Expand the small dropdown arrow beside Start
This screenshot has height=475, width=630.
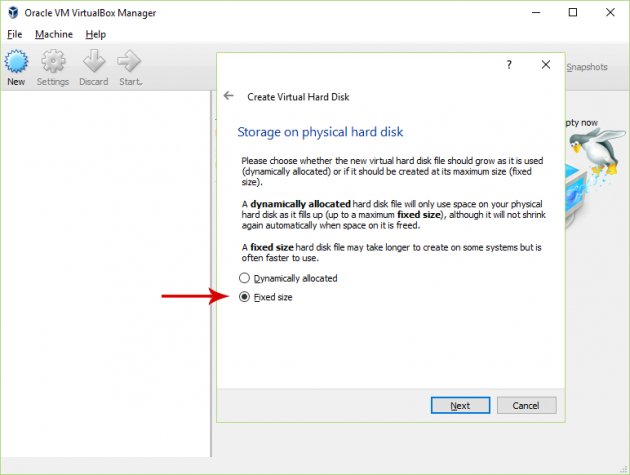142,82
